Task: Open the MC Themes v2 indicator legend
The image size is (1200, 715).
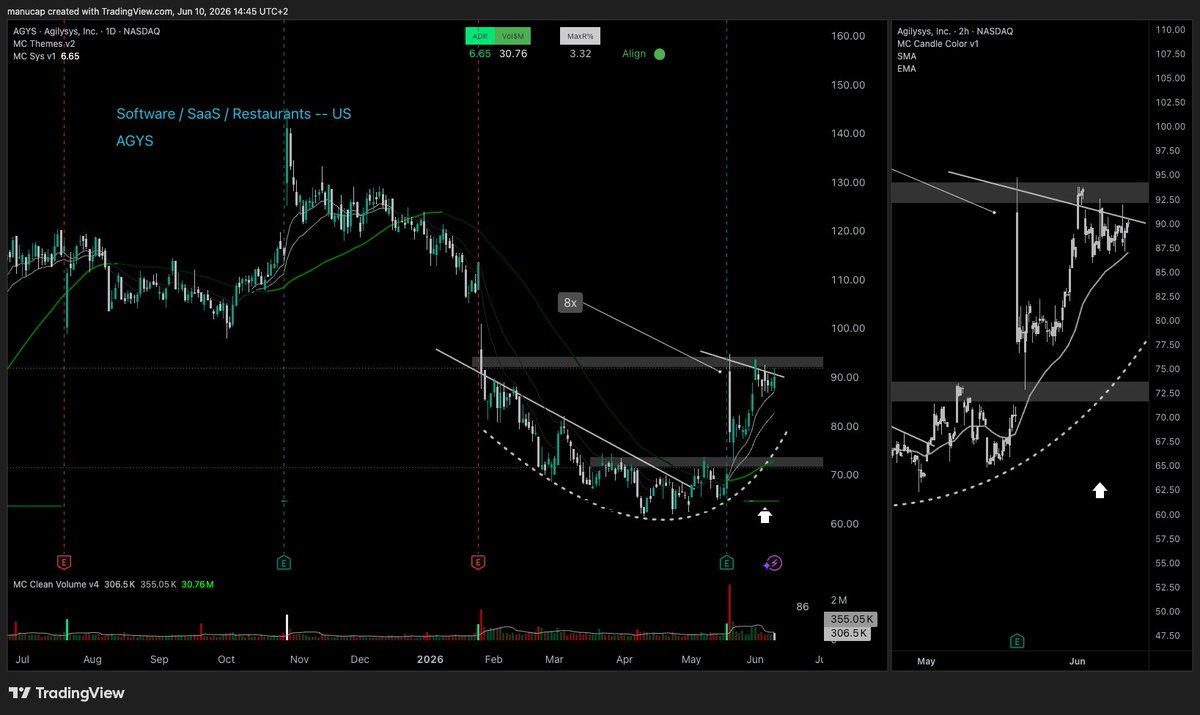Action: click(x=44, y=43)
